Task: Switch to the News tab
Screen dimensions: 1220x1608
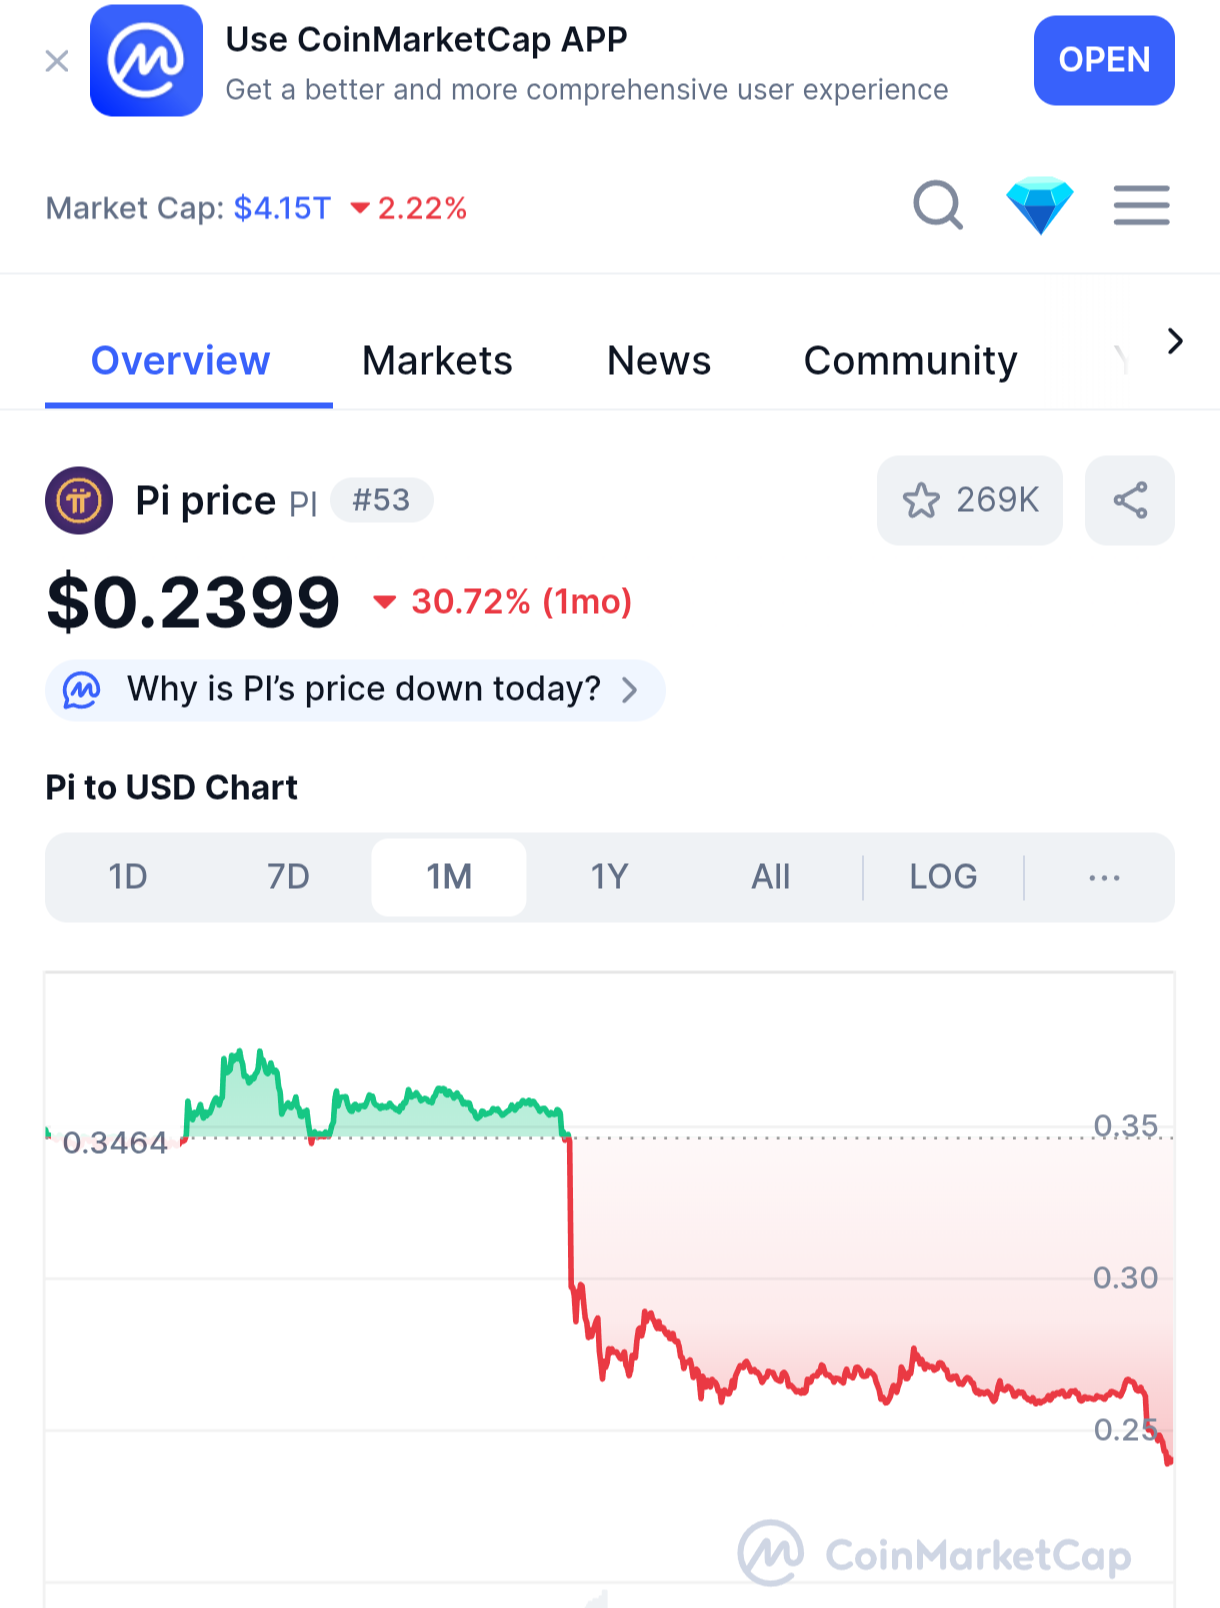Action: [x=658, y=361]
